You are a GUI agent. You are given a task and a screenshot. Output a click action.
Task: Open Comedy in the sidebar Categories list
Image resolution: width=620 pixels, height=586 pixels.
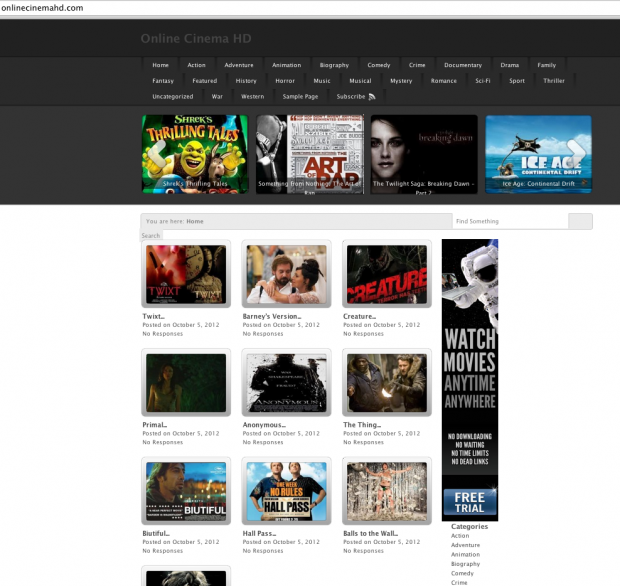point(462,573)
